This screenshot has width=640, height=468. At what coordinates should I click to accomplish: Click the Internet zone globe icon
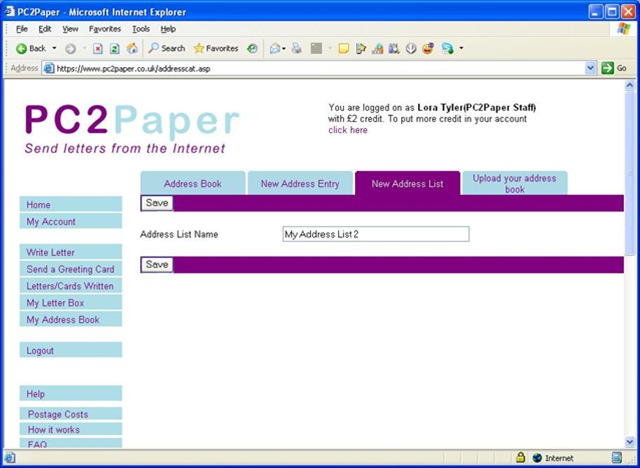click(x=537, y=458)
